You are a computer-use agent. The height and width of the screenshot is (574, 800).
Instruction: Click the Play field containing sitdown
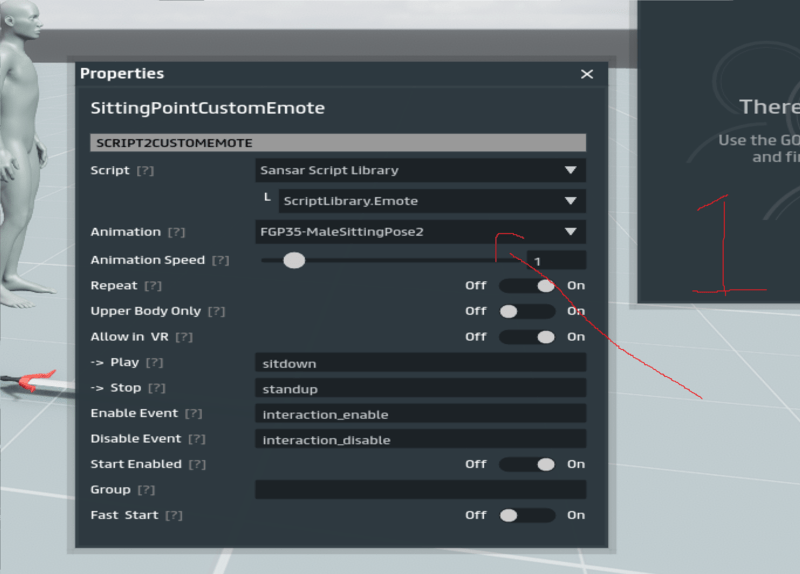tap(420, 363)
